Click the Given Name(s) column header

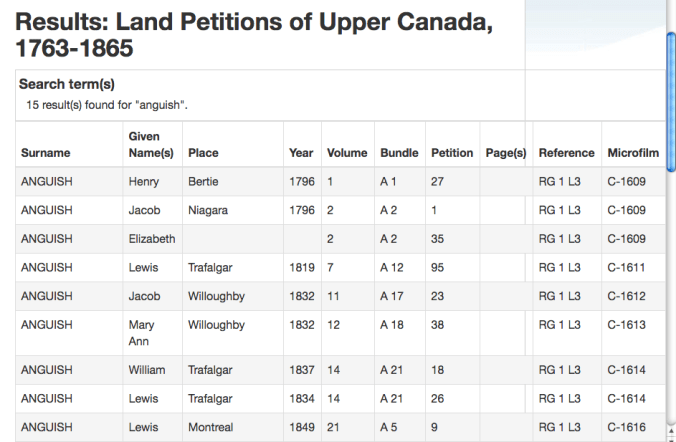click(x=151, y=144)
